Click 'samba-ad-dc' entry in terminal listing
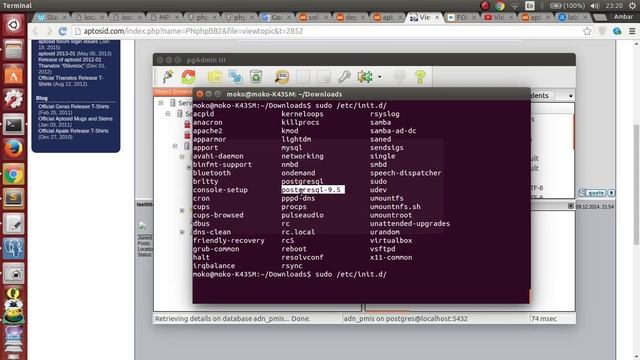 (x=393, y=131)
